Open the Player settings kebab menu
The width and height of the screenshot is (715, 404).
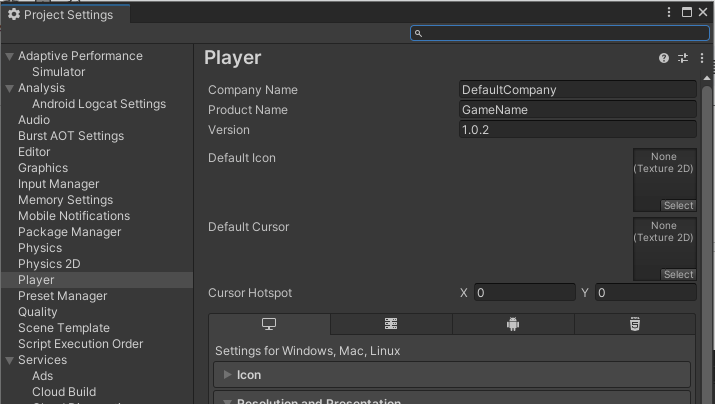(702, 58)
